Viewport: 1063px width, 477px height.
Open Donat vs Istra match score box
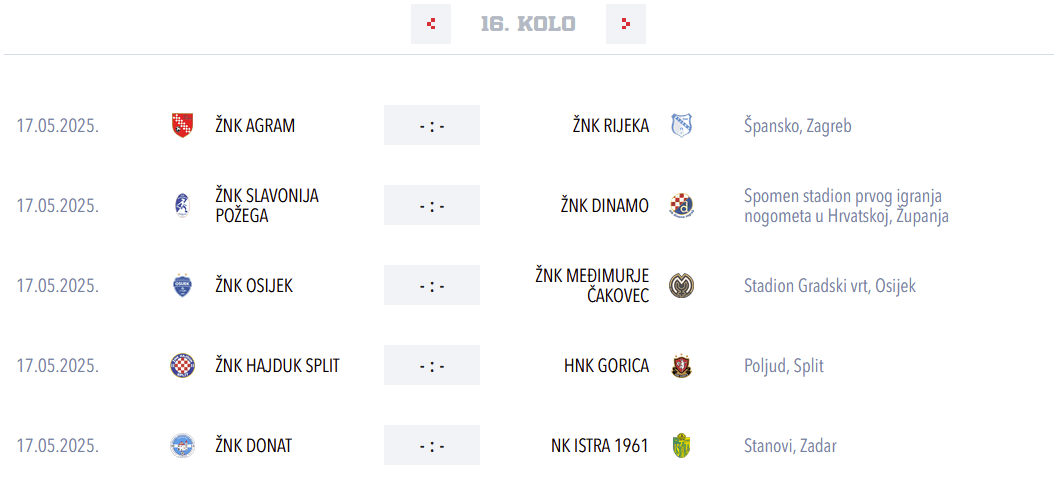pyautogui.click(x=432, y=446)
